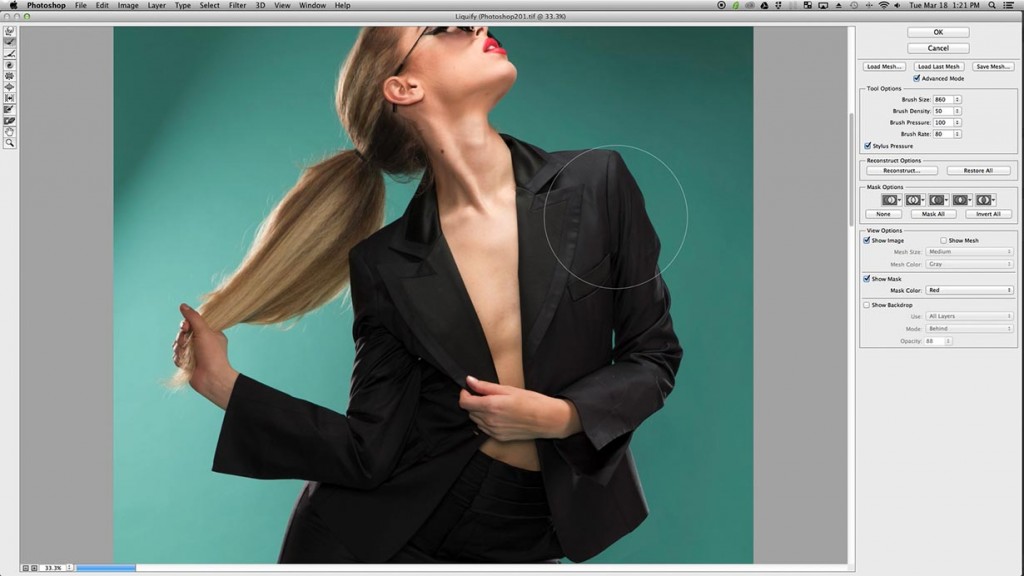Open the Layer menu

(x=157, y=5)
